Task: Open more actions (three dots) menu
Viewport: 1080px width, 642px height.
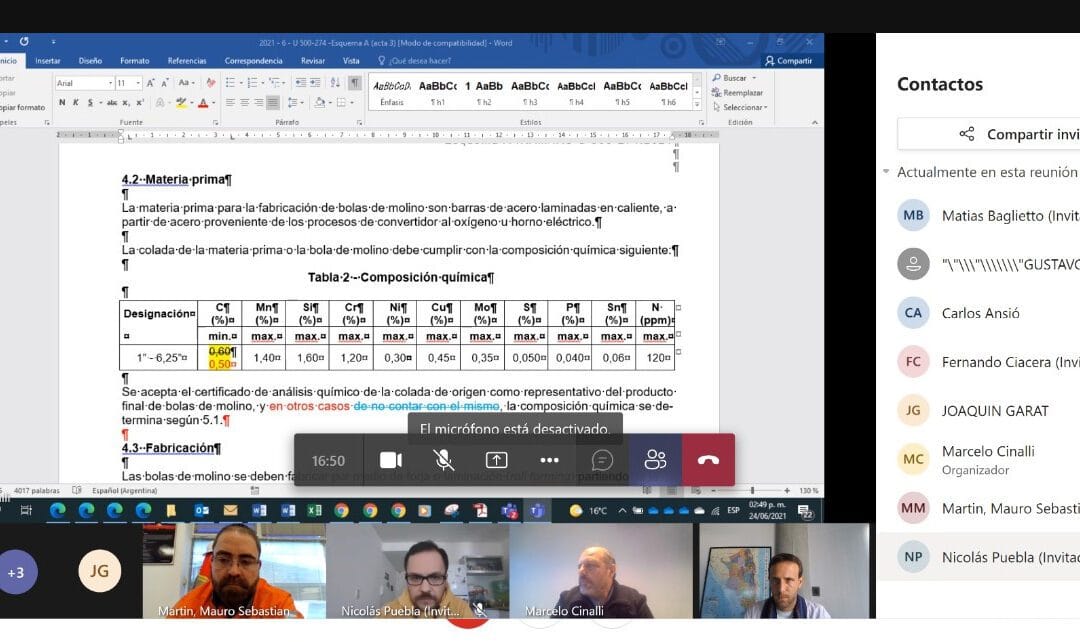Action: click(x=549, y=460)
